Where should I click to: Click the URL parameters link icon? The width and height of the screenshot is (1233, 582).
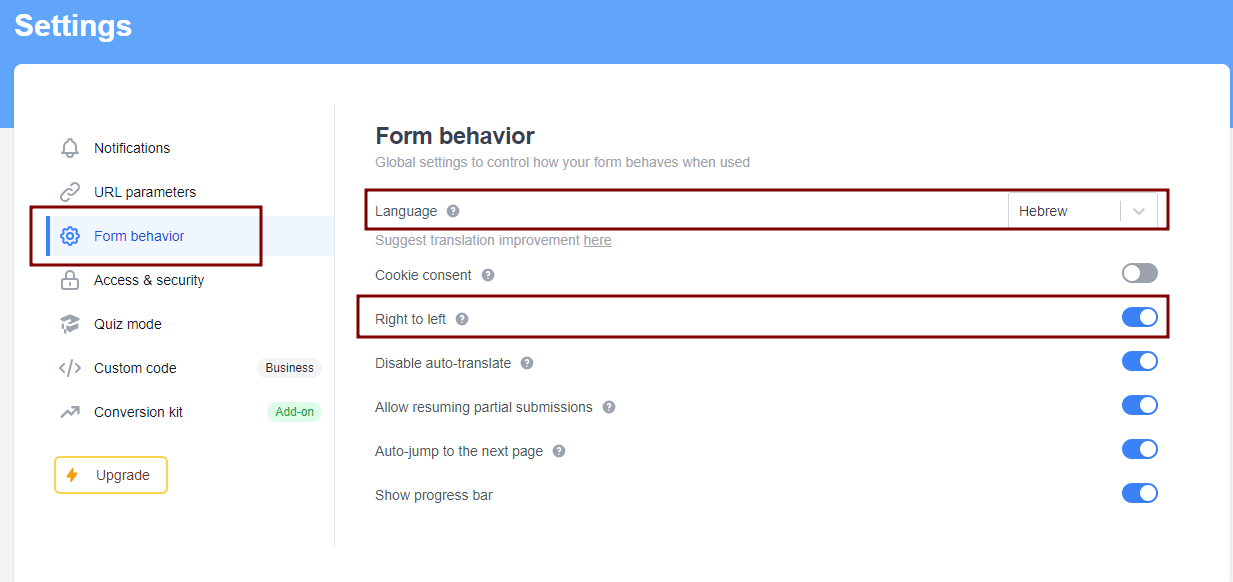click(x=70, y=192)
